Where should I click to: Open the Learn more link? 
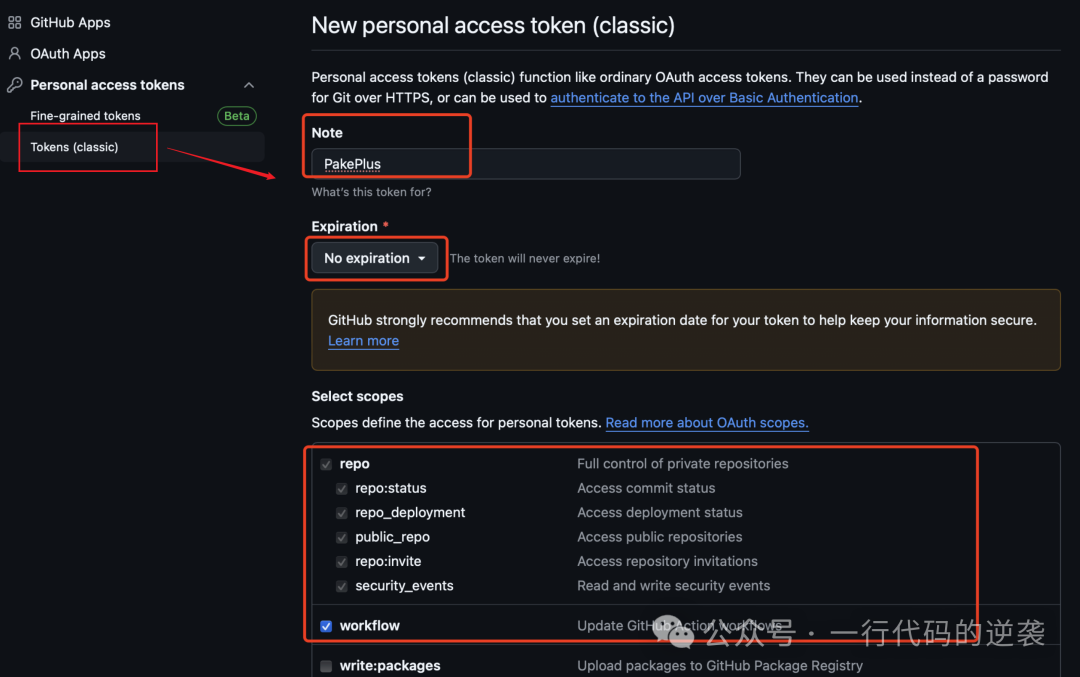(x=363, y=340)
